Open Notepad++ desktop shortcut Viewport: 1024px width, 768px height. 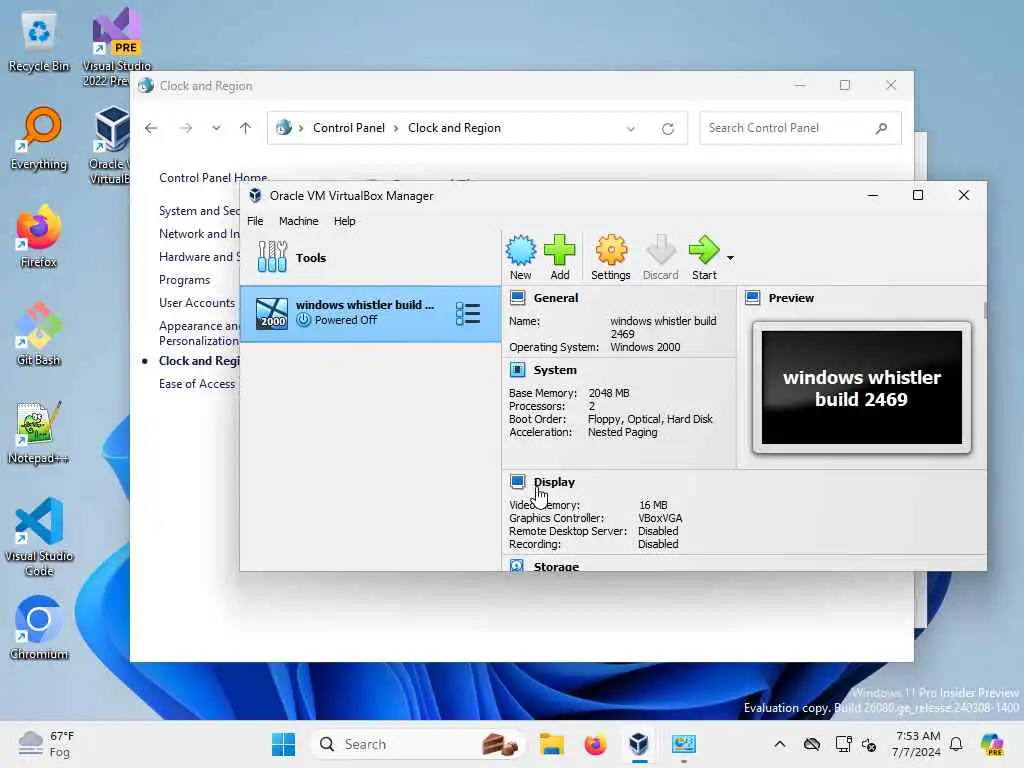[x=39, y=432]
